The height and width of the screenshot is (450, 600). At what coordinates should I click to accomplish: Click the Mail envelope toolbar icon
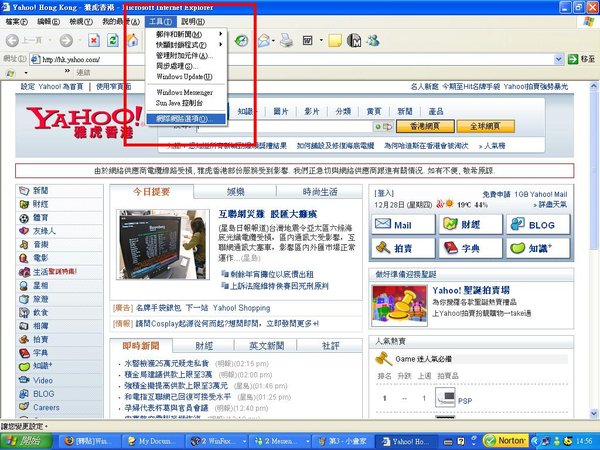click(264, 40)
